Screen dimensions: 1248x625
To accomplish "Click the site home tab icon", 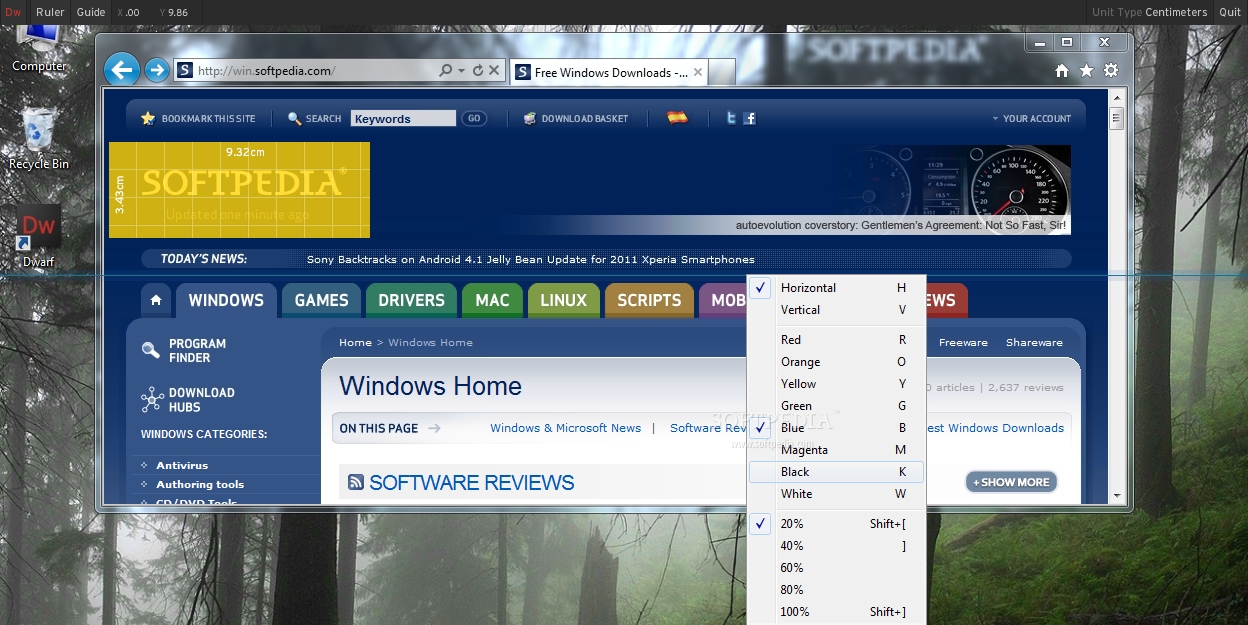I will point(156,300).
